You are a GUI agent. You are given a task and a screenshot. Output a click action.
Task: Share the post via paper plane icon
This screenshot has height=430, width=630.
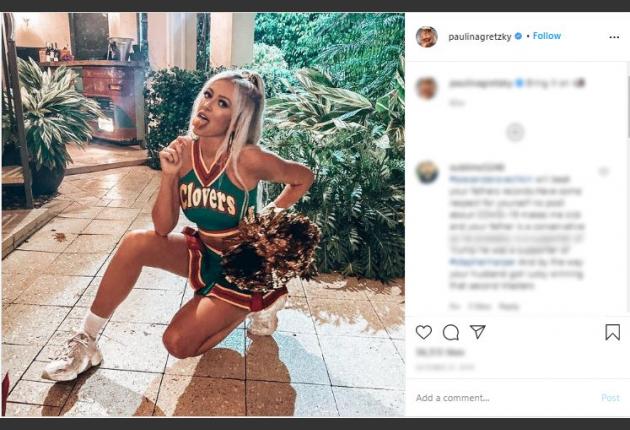[x=478, y=332]
